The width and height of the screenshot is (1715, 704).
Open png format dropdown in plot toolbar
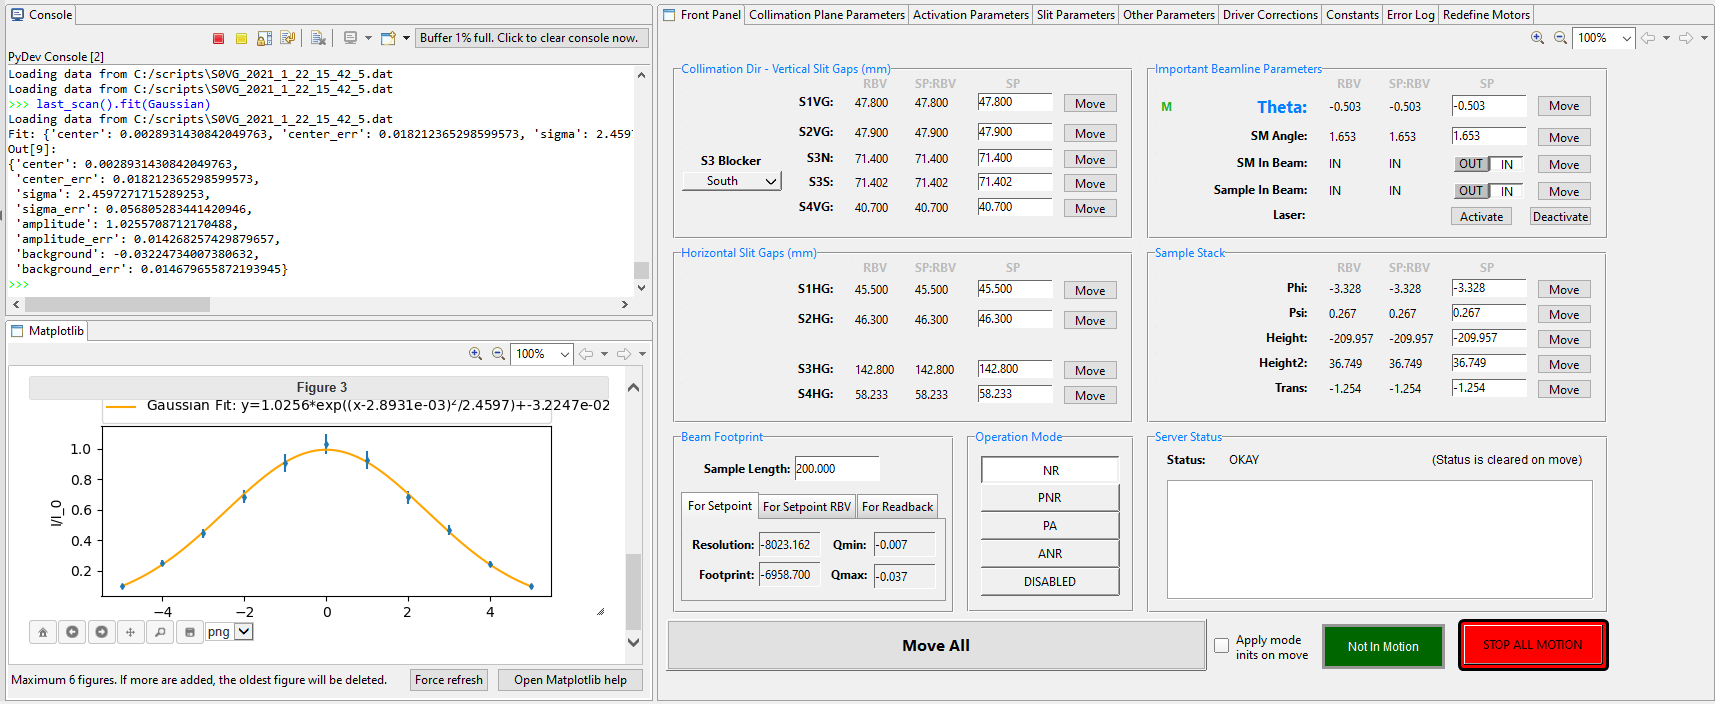(x=244, y=632)
